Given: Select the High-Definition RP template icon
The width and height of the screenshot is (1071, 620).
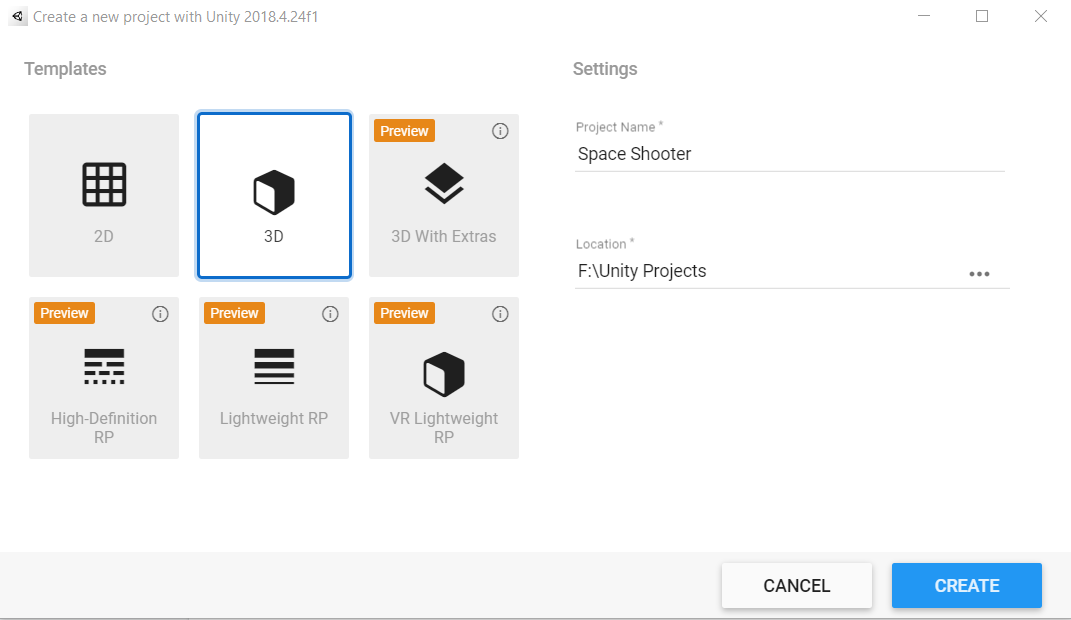Looking at the screenshot, I should point(104,367).
